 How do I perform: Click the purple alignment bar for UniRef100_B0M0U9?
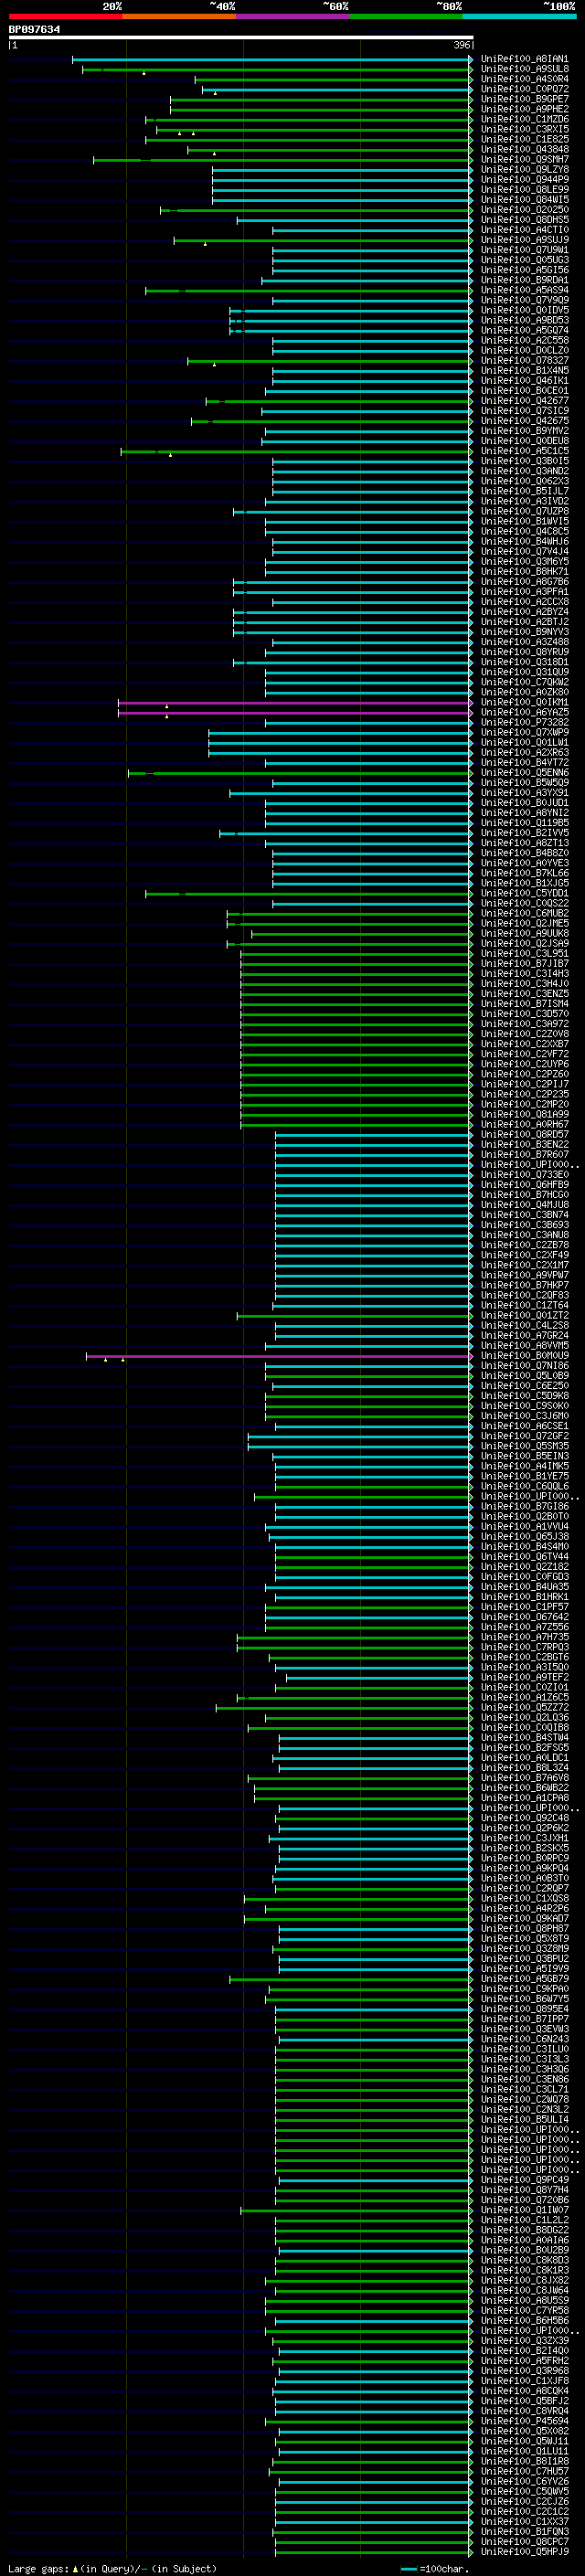(x=279, y=1356)
